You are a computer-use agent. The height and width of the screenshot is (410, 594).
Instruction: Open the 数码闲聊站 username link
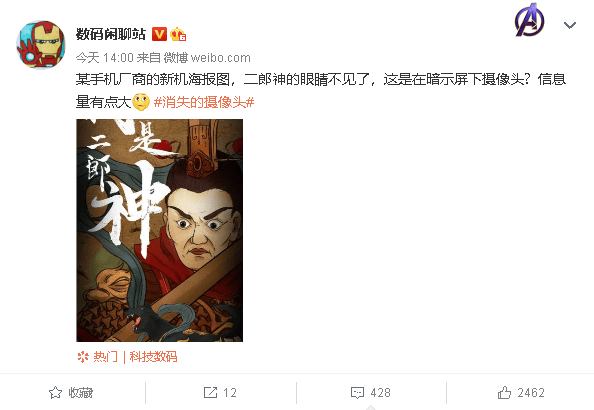(x=111, y=34)
